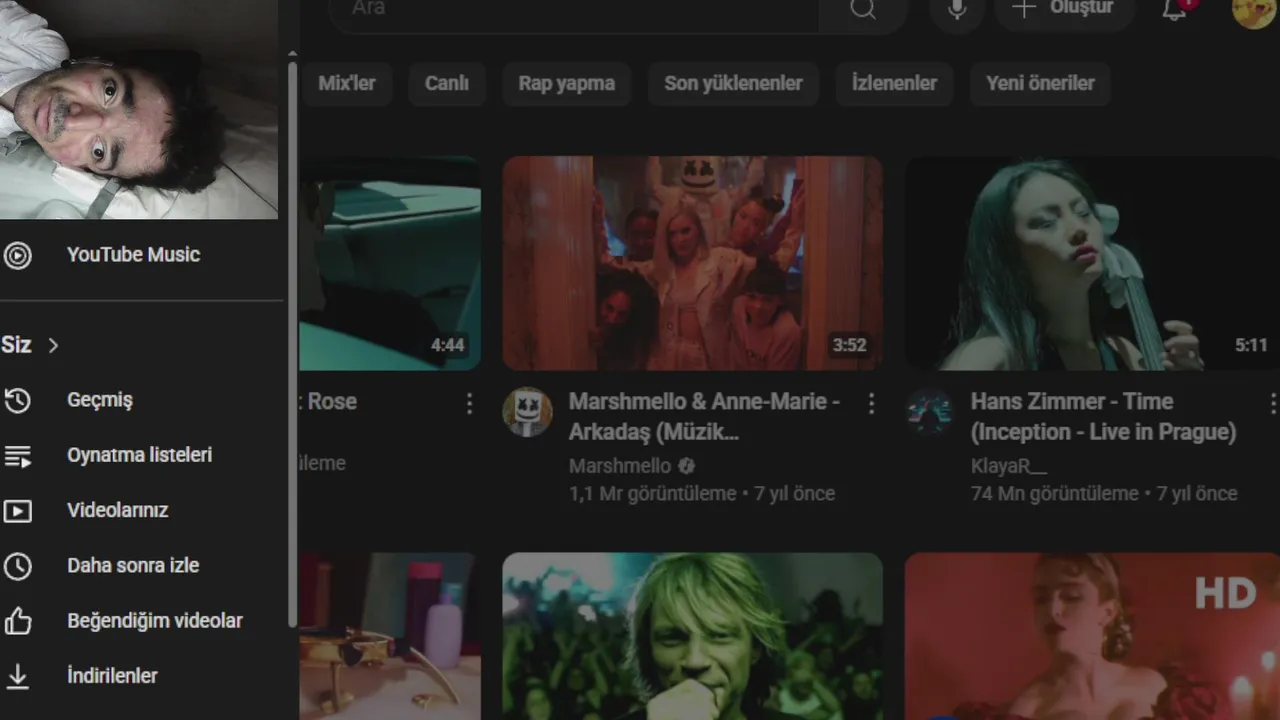Select the Yeni öneriler filter chip
The height and width of the screenshot is (720, 1280).
[x=1040, y=84]
